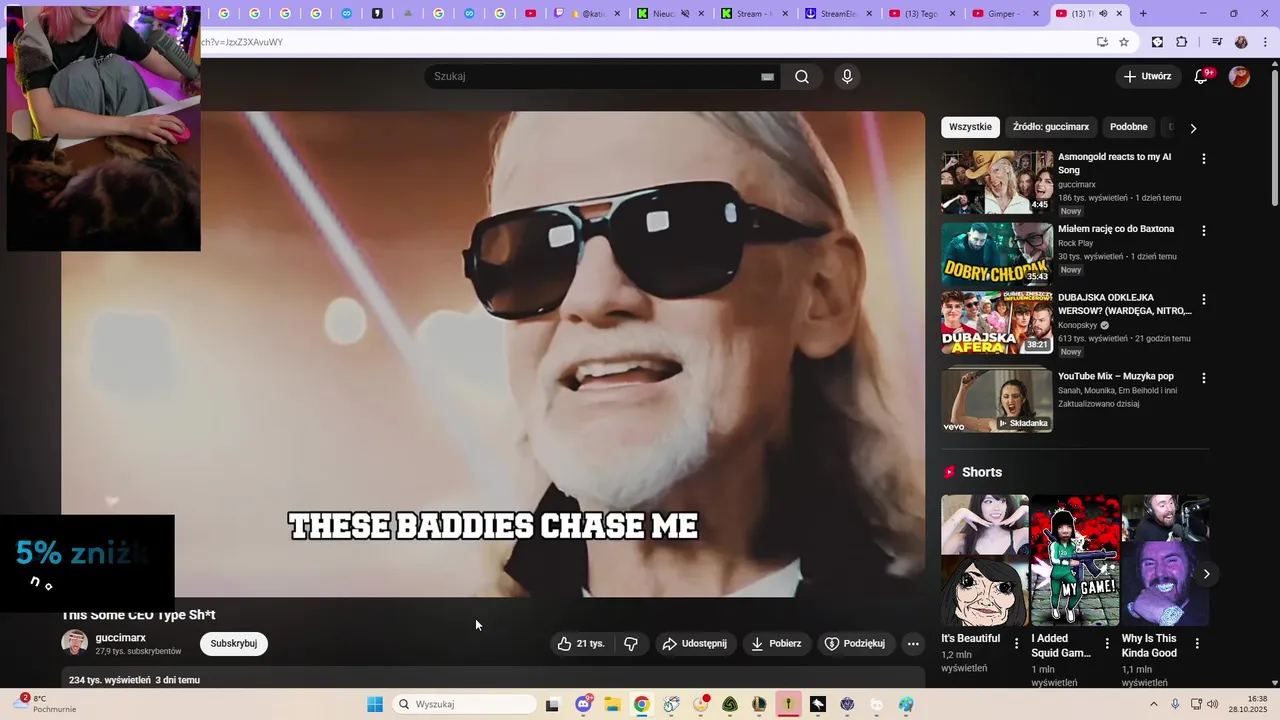
Task: Open DUBAJSKA AFERA video thumbnail
Action: pos(997,323)
